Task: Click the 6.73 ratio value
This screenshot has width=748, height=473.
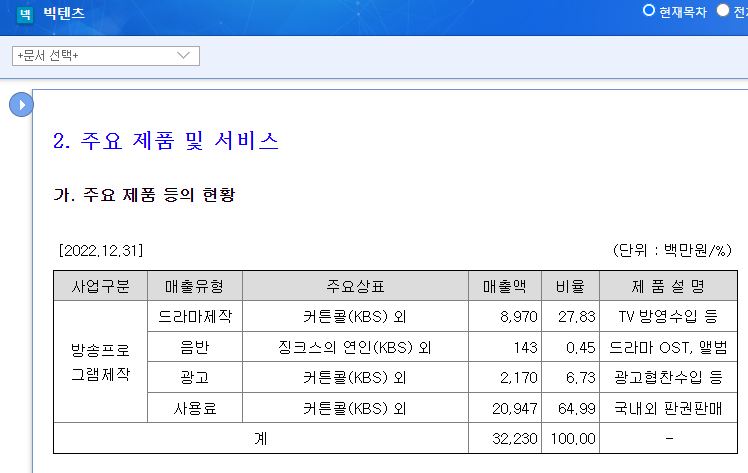Action: click(x=581, y=378)
